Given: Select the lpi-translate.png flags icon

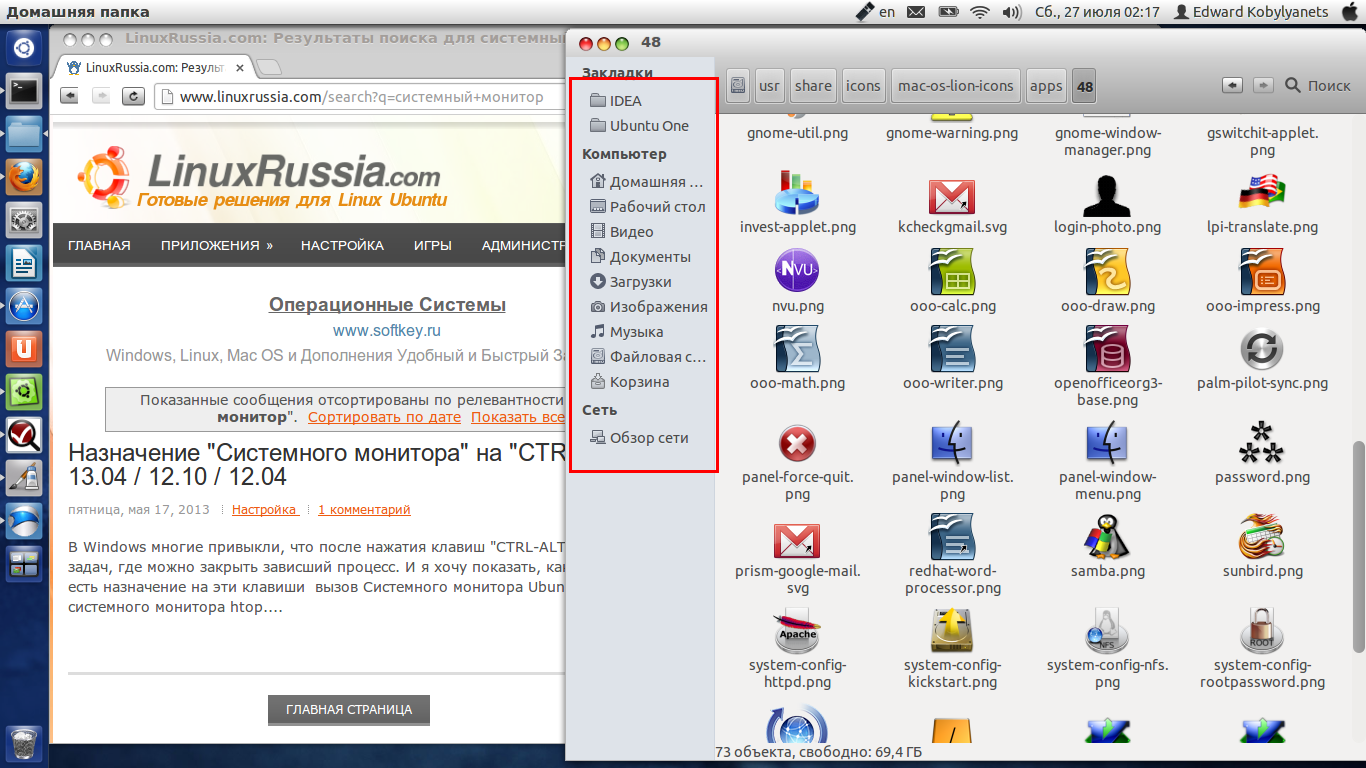Looking at the screenshot, I should coord(1262,193).
